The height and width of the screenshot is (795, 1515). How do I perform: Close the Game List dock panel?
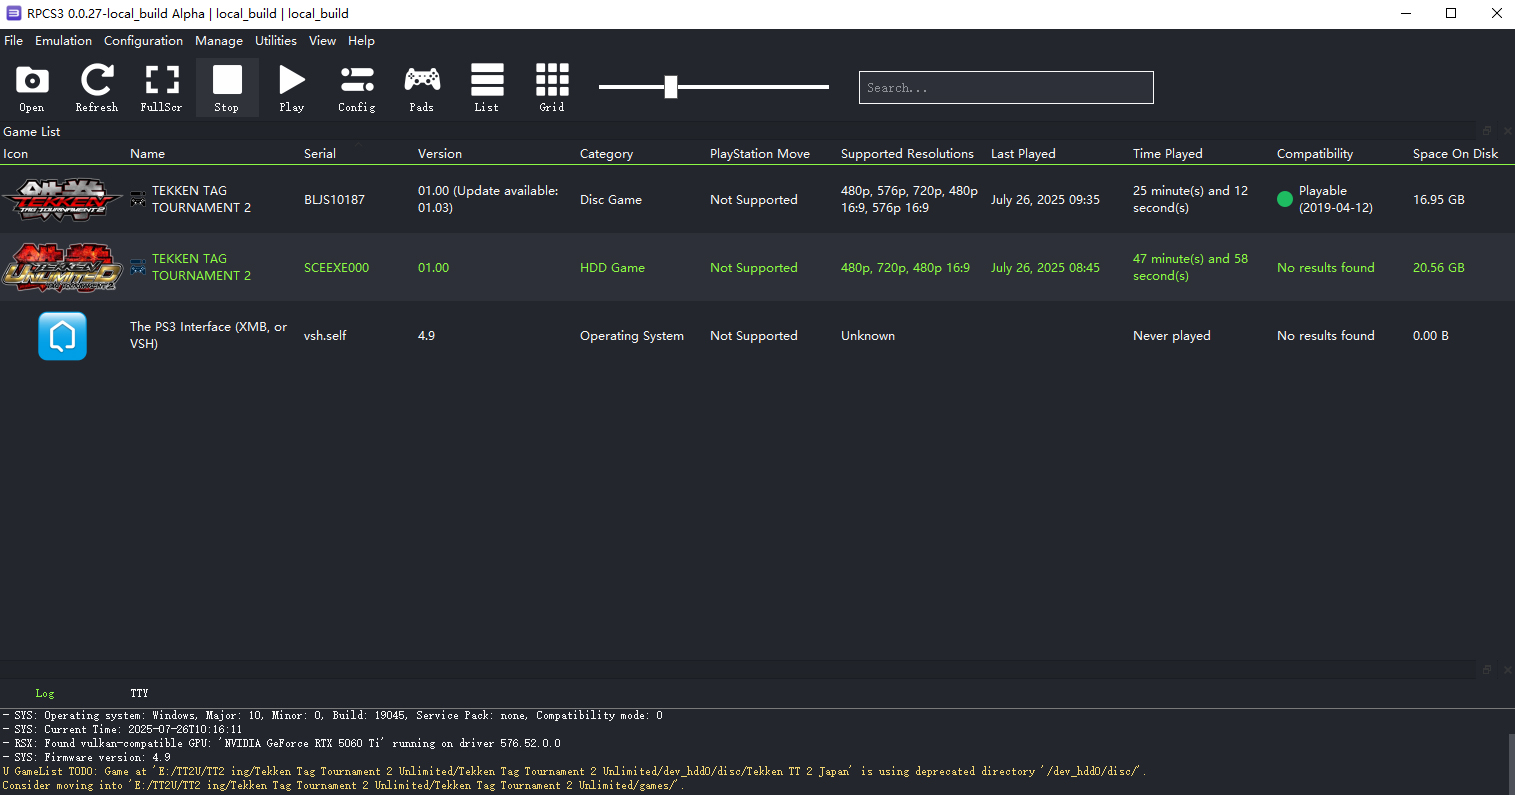1506,131
